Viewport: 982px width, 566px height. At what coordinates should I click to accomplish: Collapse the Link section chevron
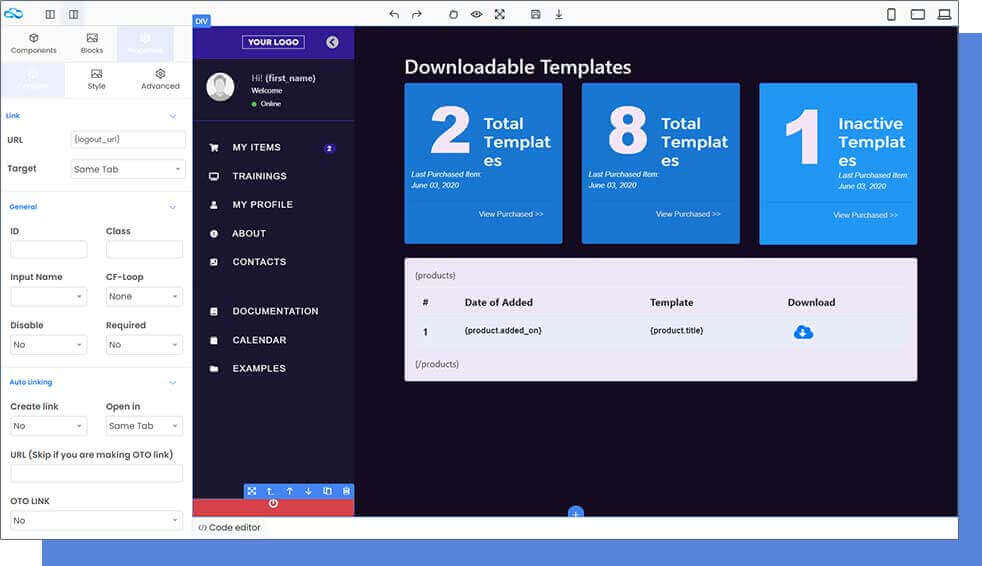click(x=173, y=116)
